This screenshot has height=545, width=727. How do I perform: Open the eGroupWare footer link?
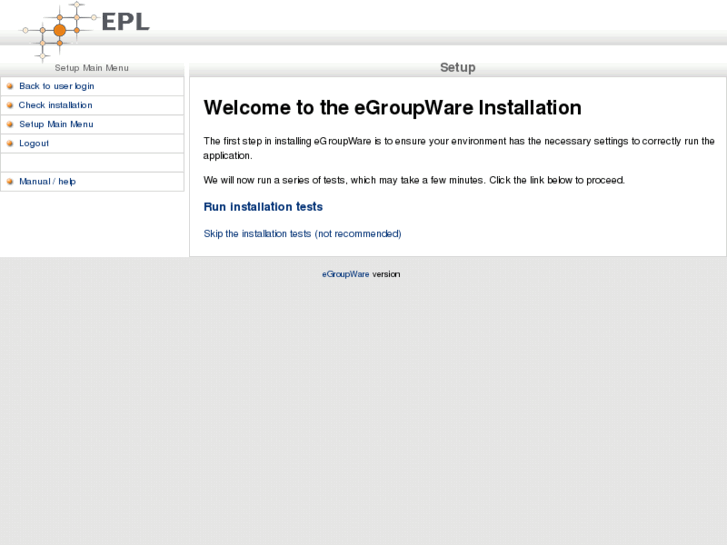click(x=345, y=274)
